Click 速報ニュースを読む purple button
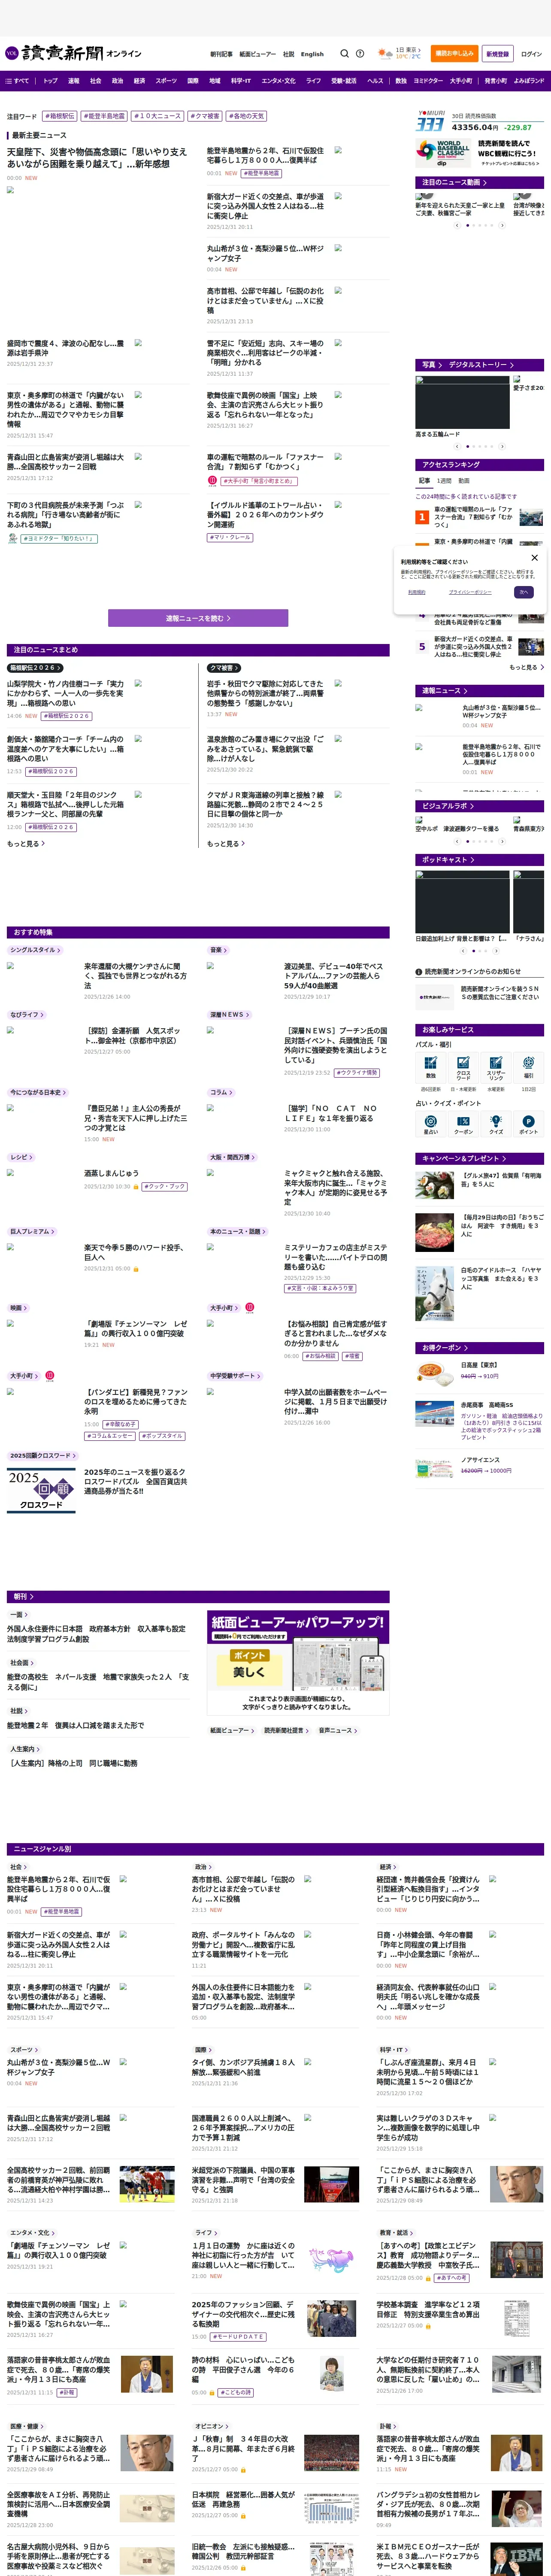Viewport: 551px width, 2576px height. coord(198,618)
